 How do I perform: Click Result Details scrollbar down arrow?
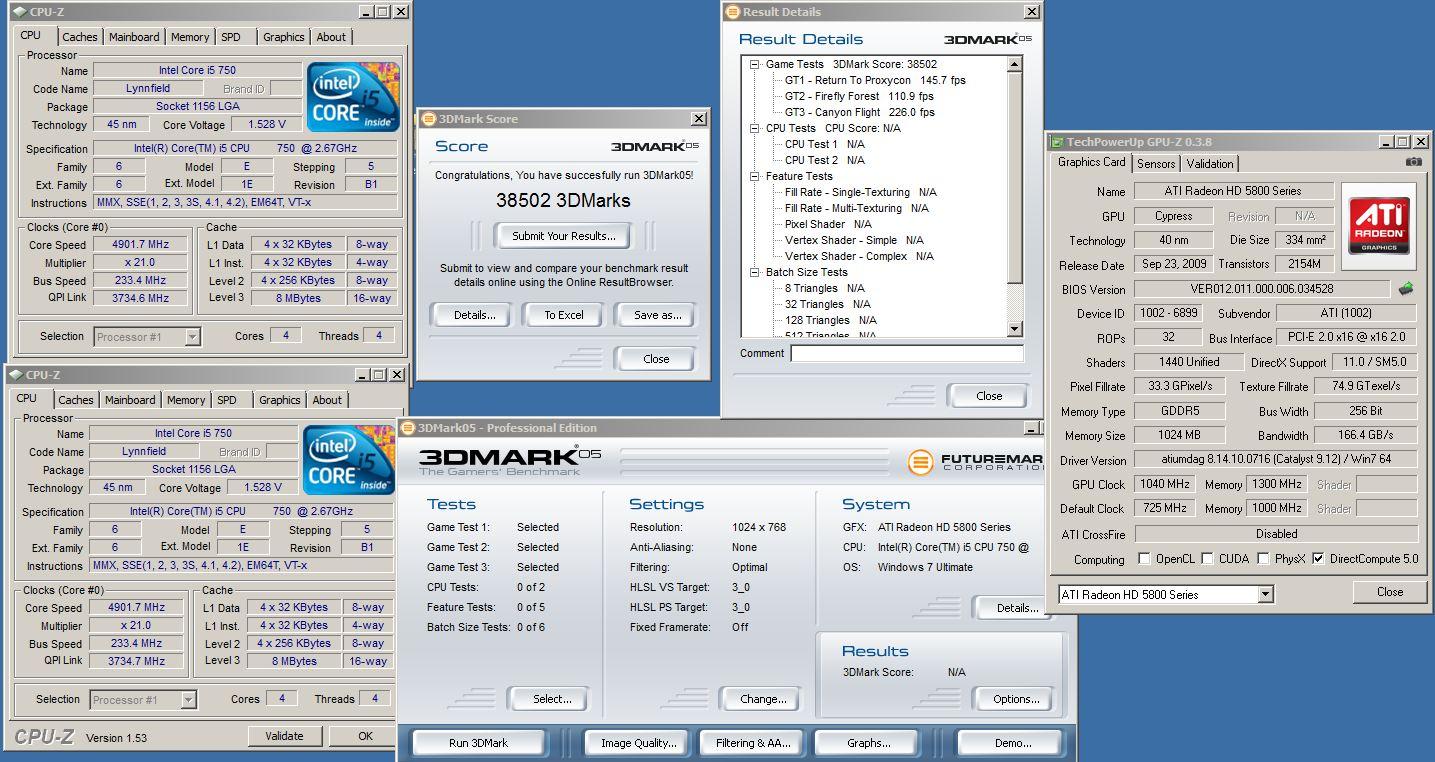1015,329
